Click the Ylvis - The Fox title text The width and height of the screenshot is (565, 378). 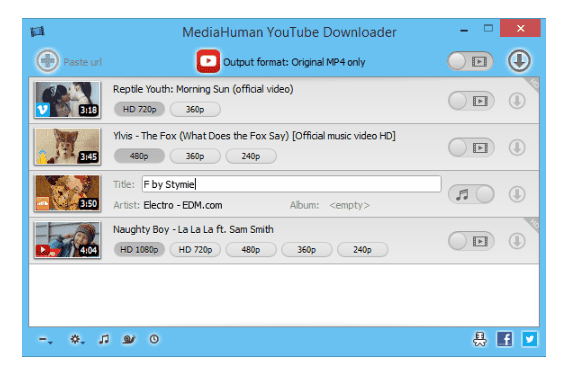pos(254,136)
